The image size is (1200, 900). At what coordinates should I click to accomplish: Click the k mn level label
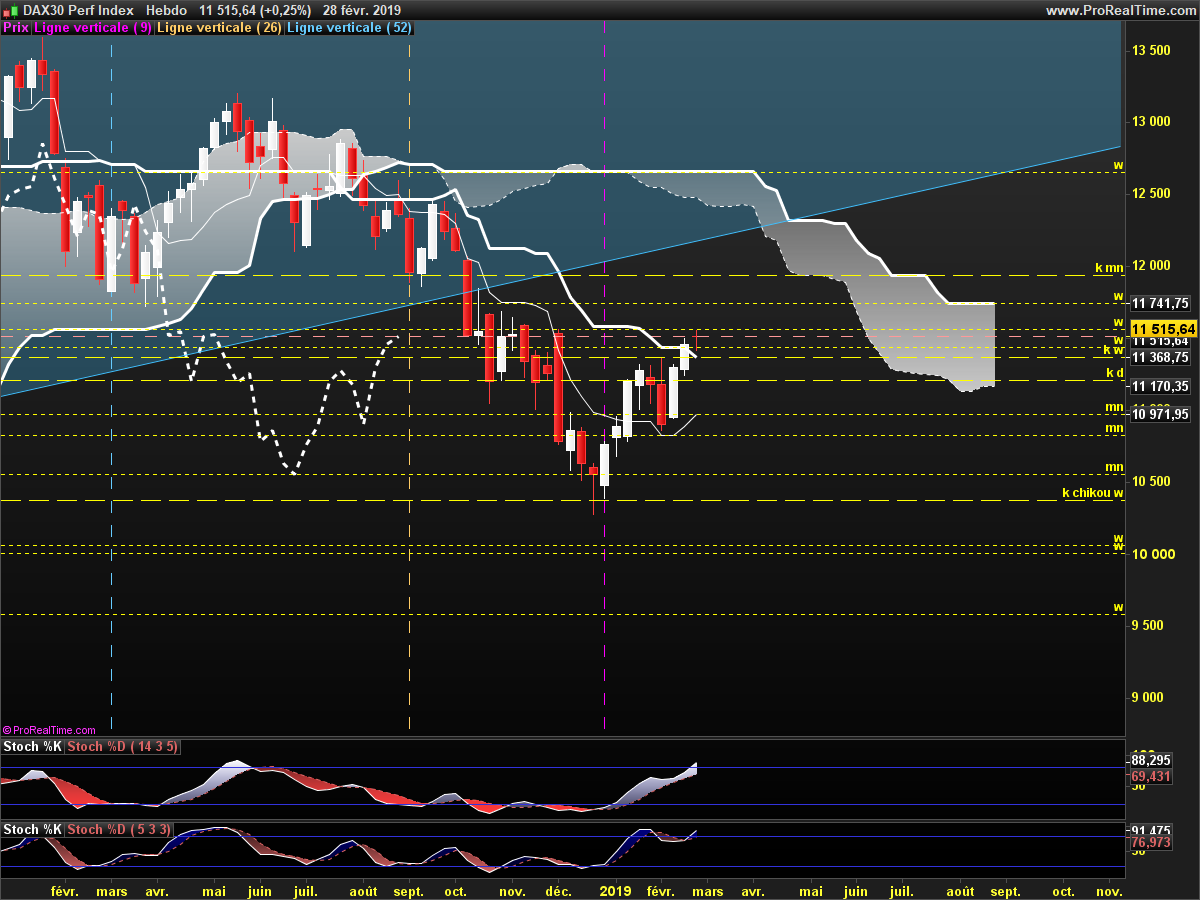point(1110,268)
